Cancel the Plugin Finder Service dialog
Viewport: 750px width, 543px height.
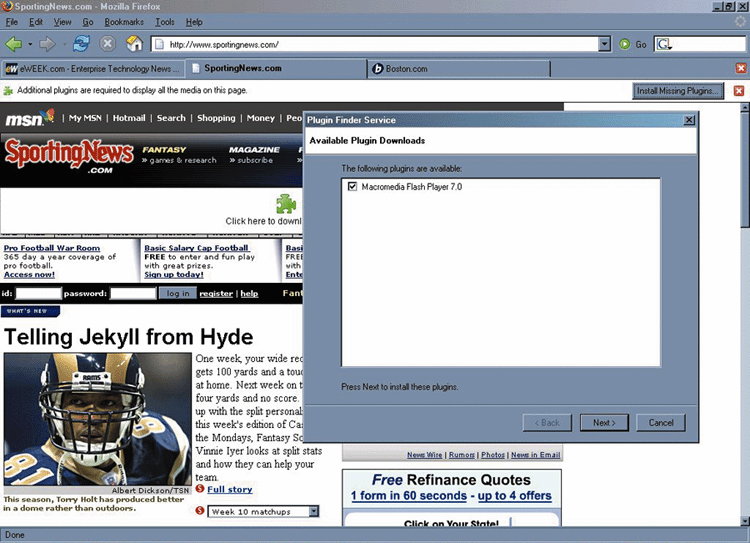(x=661, y=423)
